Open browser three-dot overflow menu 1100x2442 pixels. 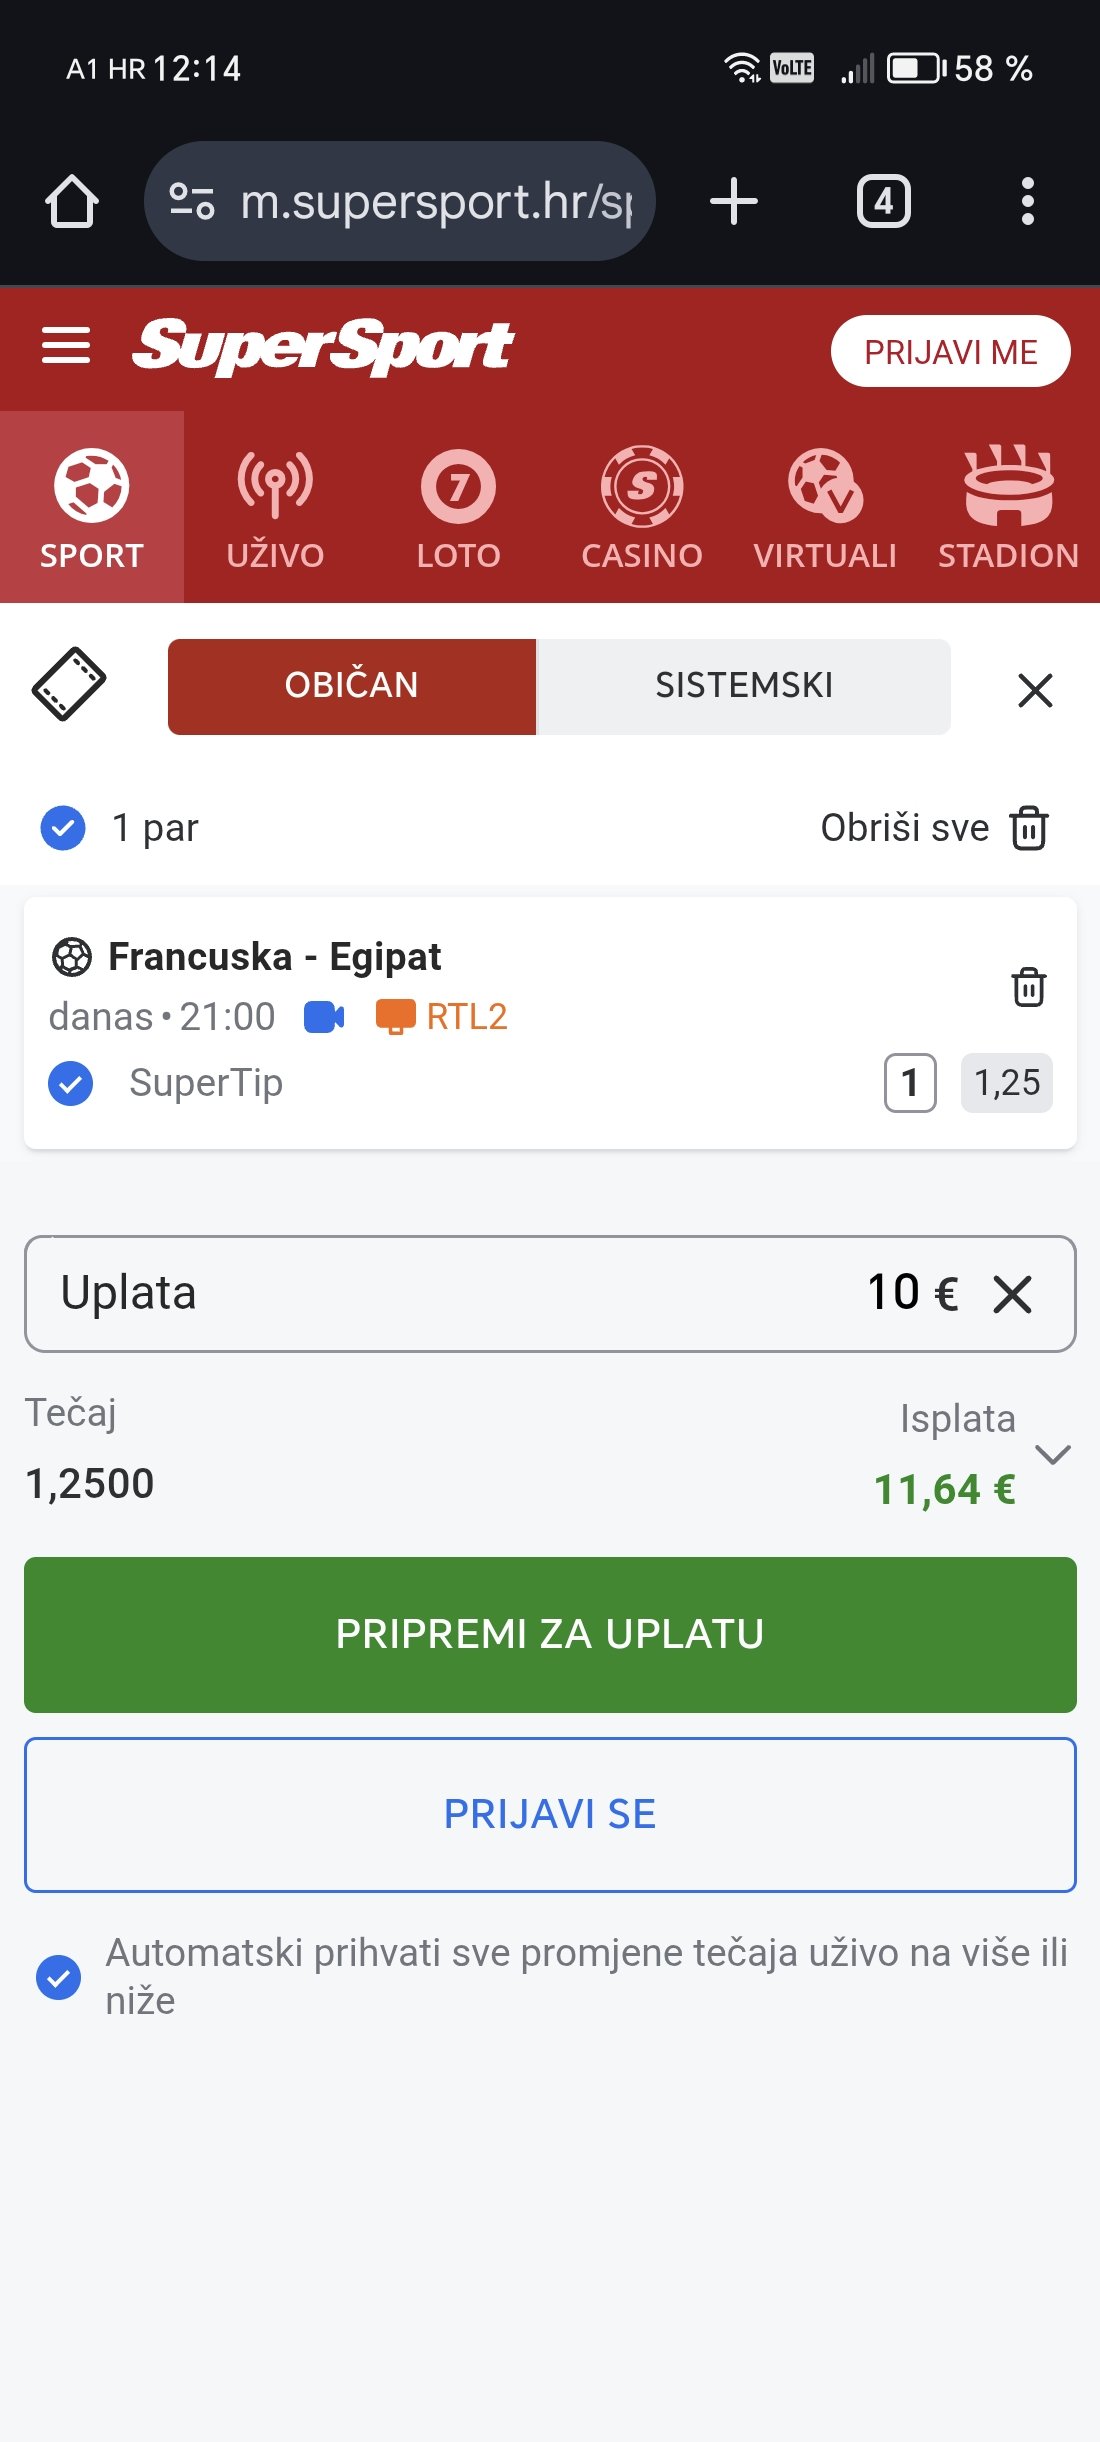click(x=1027, y=202)
